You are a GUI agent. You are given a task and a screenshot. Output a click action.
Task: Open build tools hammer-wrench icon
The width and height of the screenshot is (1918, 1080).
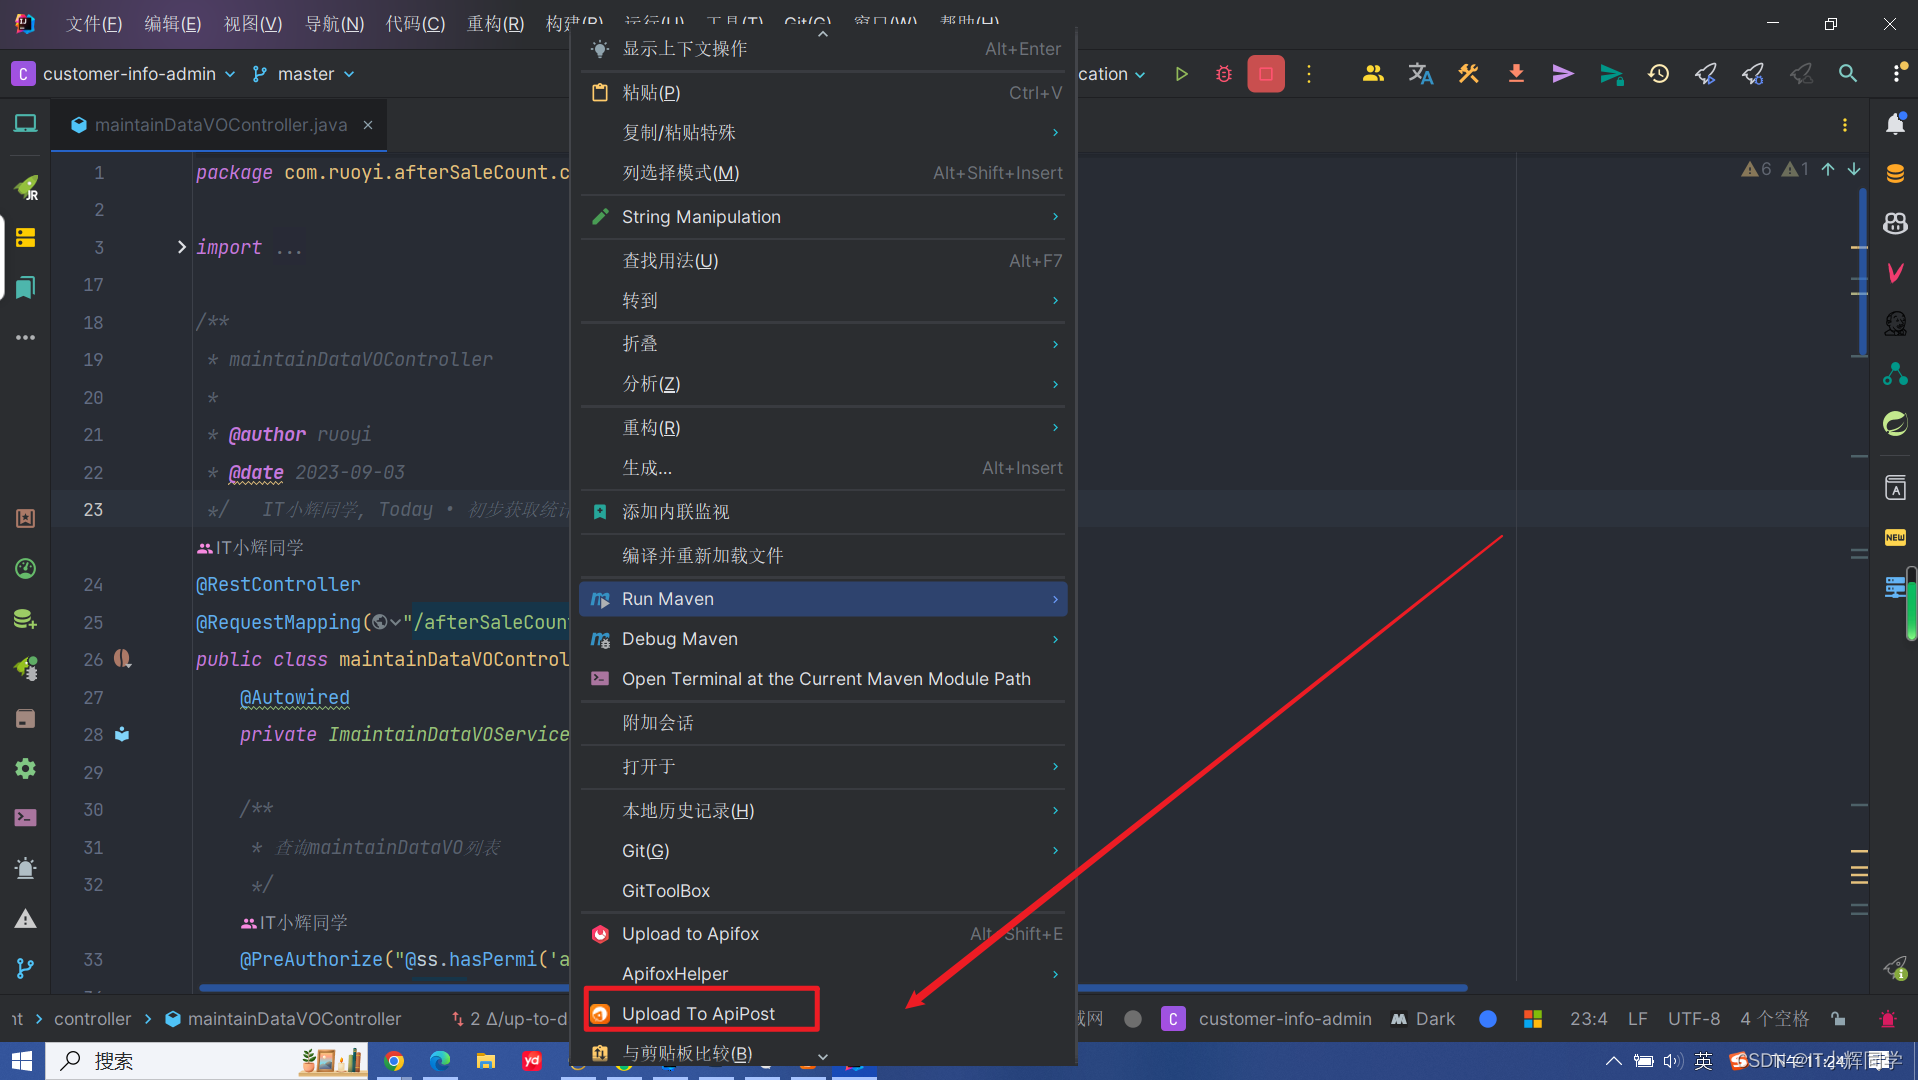tap(1468, 74)
